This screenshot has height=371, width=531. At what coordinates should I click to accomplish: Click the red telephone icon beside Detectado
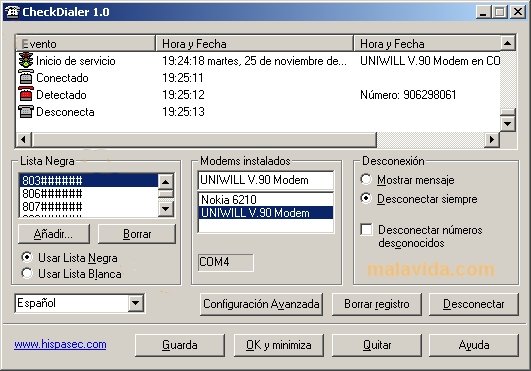(26, 94)
